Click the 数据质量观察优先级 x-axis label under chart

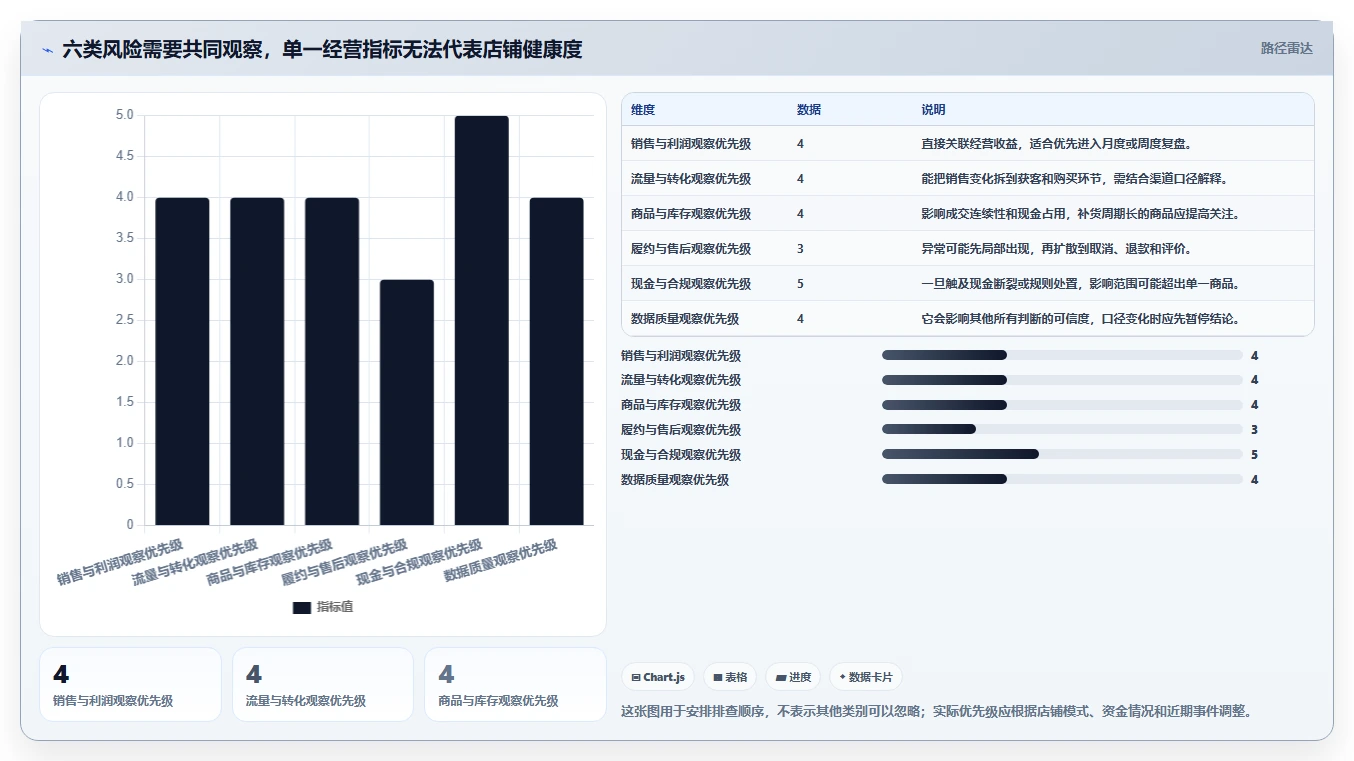501,561
